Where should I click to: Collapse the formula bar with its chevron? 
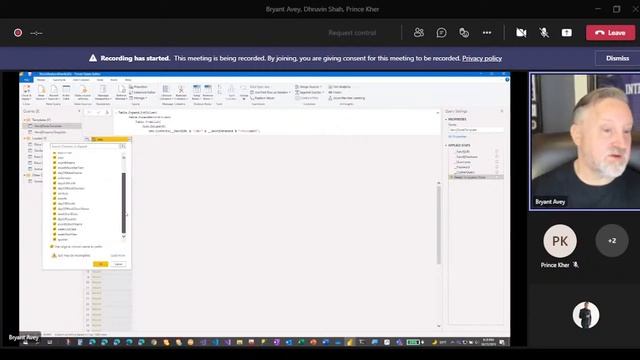tap(438, 112)
